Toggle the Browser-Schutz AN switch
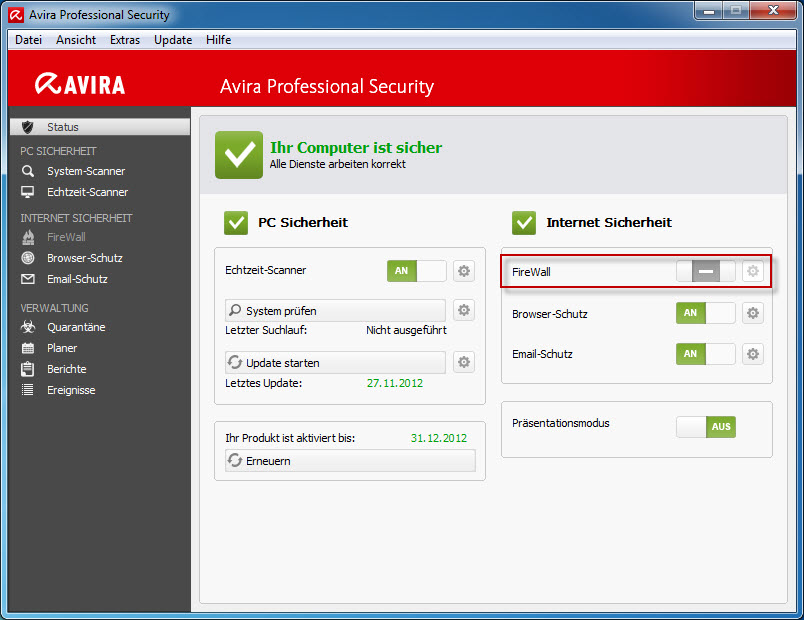804x620 pixels. 706,313
